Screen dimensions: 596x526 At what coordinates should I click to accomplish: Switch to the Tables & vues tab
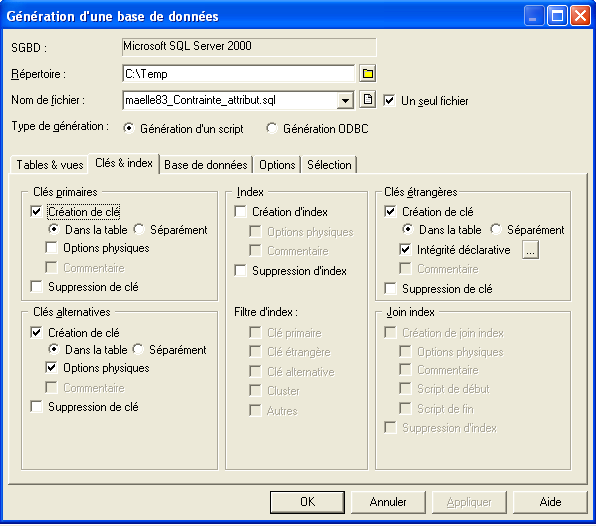click(50, 165)
